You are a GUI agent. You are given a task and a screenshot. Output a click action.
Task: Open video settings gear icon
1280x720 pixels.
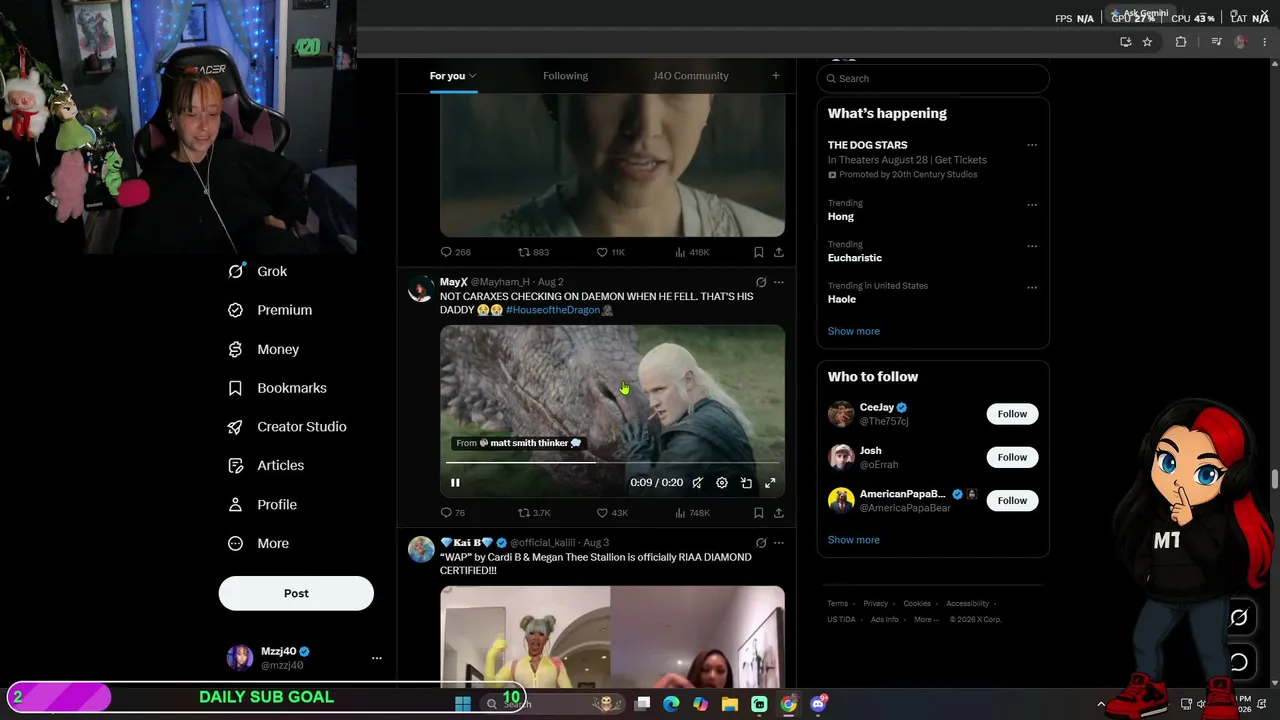[x=722, y=483]
